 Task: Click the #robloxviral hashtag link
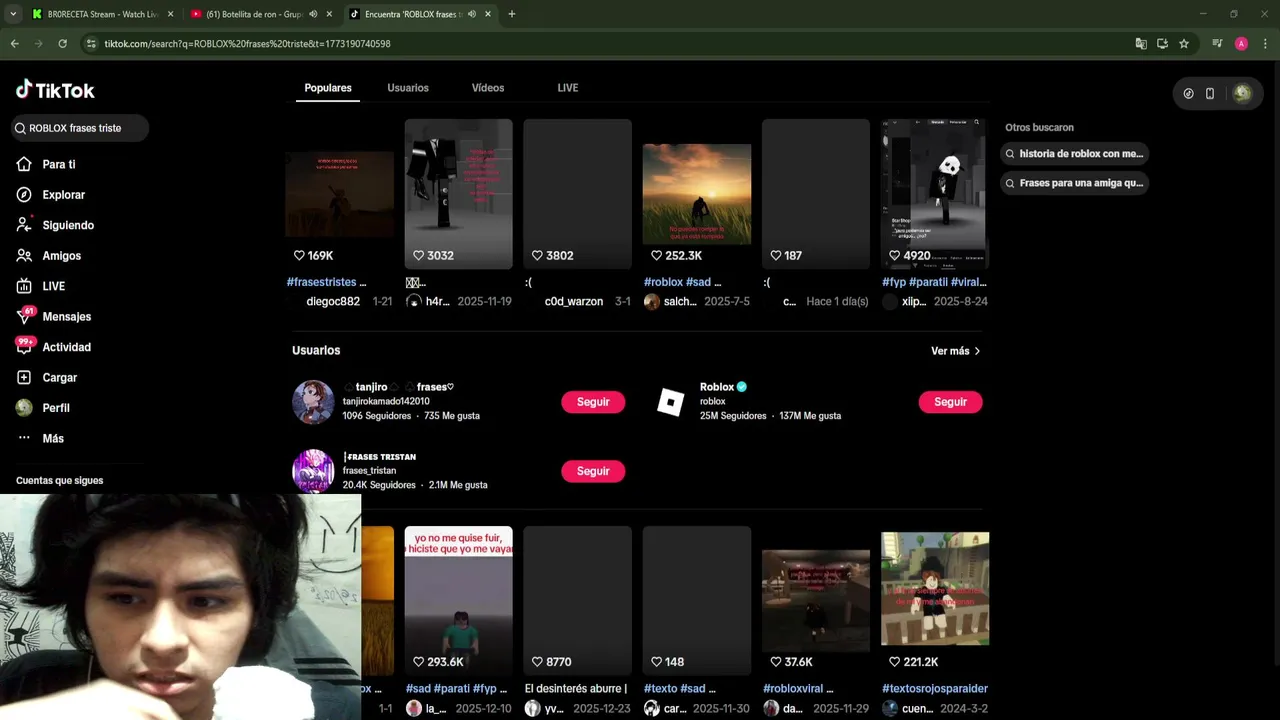click(794, 689)
